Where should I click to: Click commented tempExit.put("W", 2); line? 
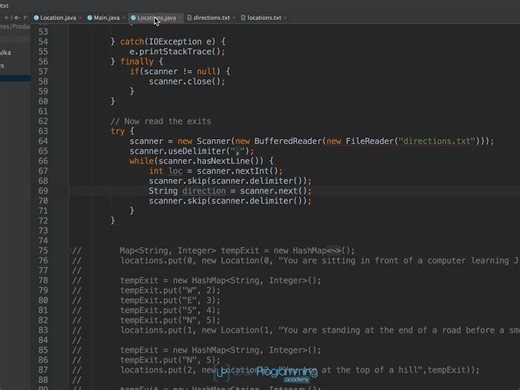click(x=170, y=290)
